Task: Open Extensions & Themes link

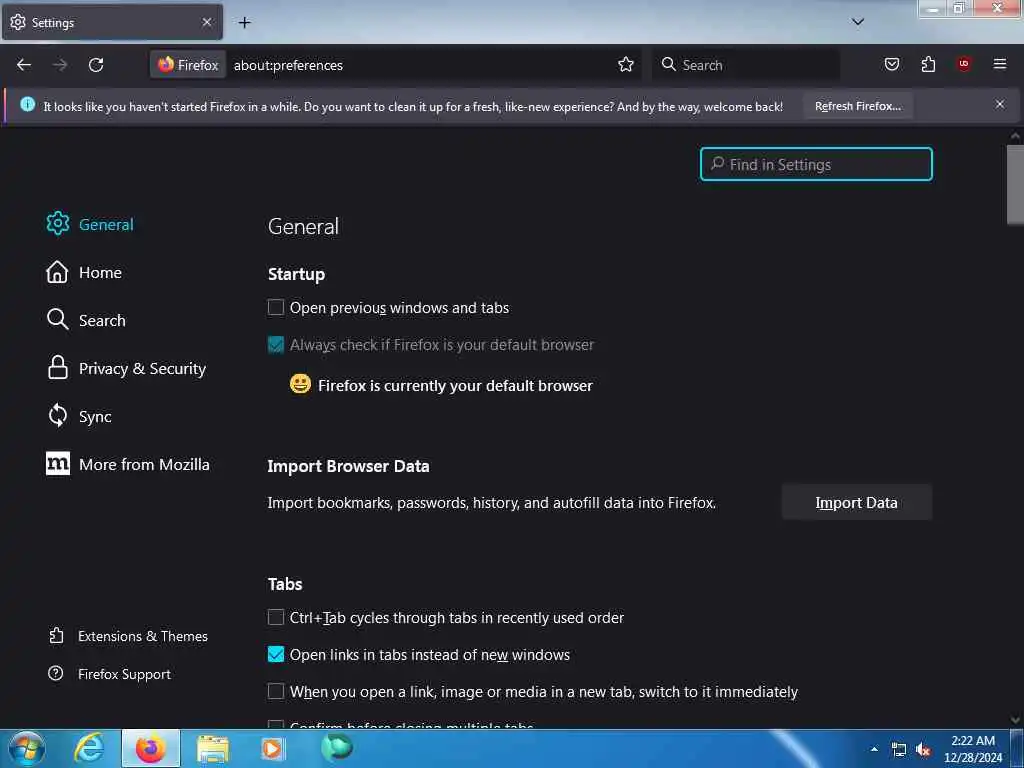Action: coord(128,636)
